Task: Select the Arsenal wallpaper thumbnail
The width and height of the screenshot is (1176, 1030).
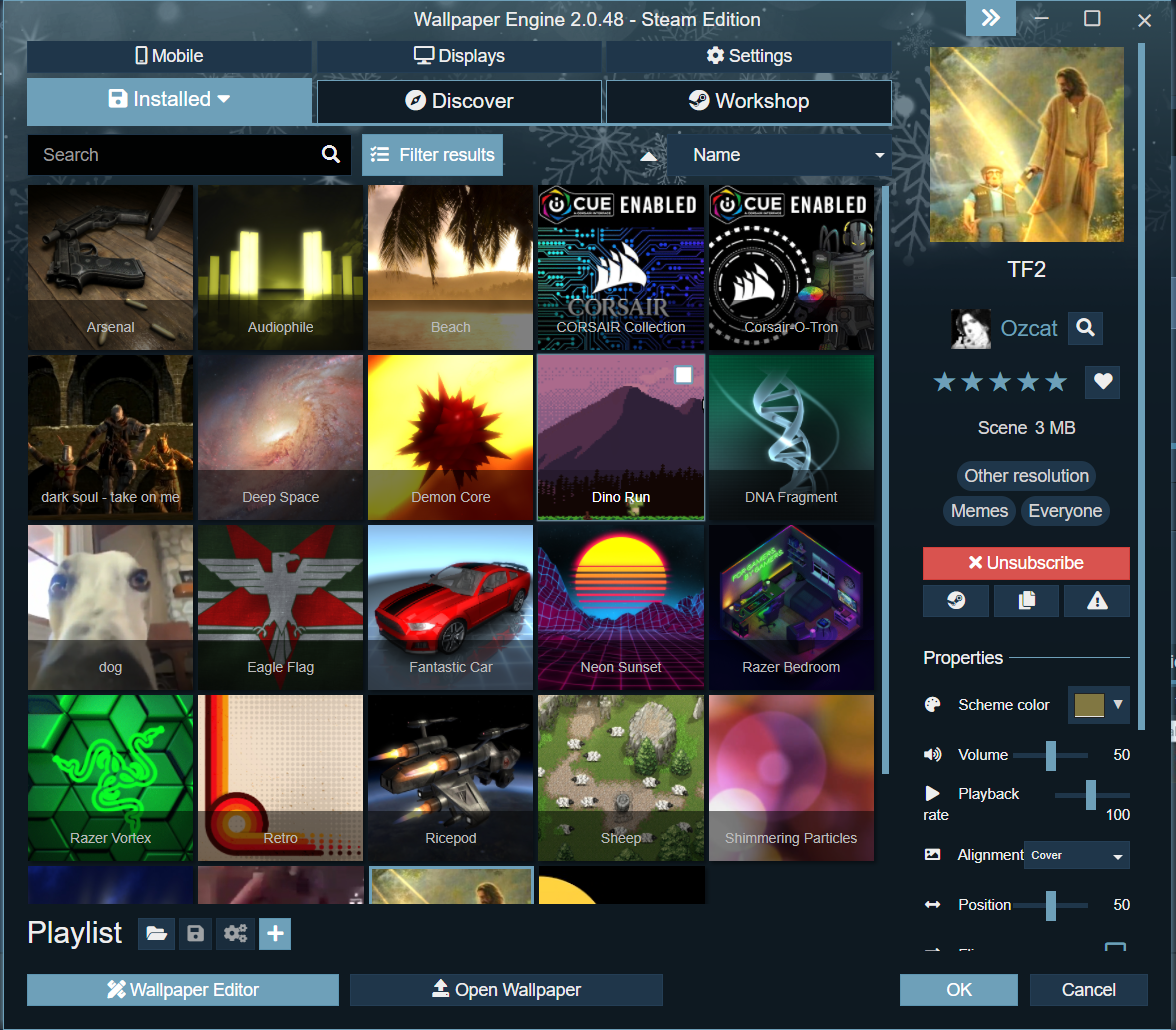Action: (x=110, y=268)
